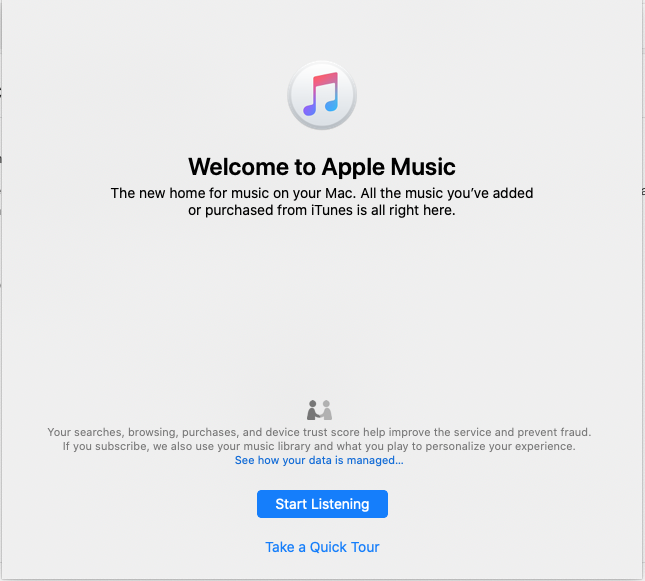
Task: Start listening to Apple Music
Action: pyautogui.click(x=322, y=504)
